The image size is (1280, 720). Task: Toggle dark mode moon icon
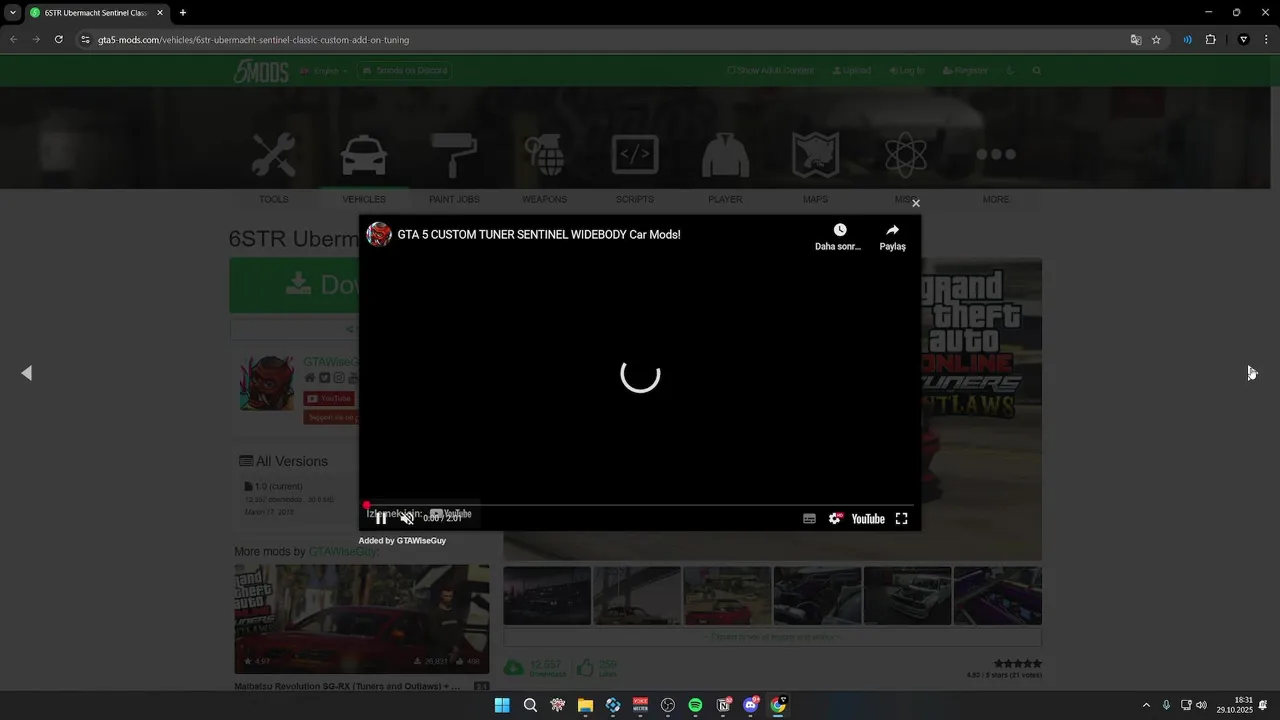tap(1011, 71)
